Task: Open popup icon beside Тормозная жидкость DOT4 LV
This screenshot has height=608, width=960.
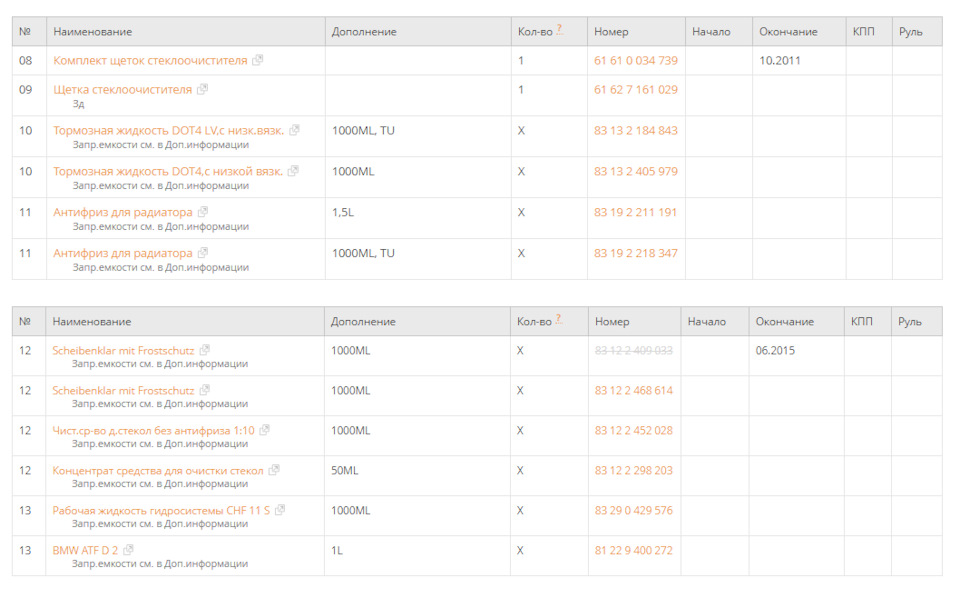Action: [x=295, y=130]
